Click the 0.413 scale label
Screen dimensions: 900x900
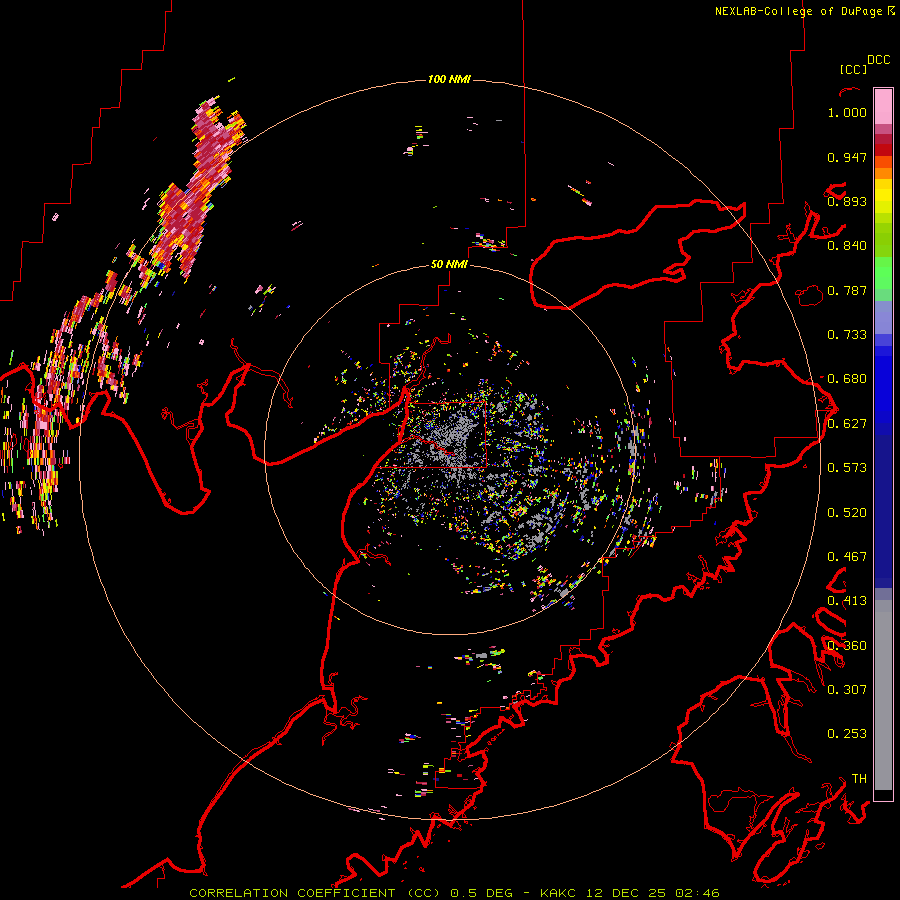coord(847,601)
